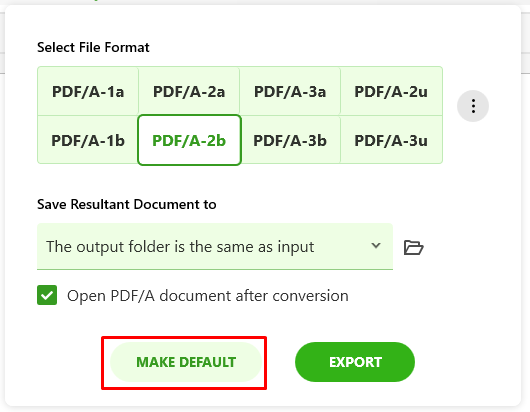This screenshot has width=530, height=412.
Task: Choose PDF/A-2a as file format
Action: (x=189, y=91)
